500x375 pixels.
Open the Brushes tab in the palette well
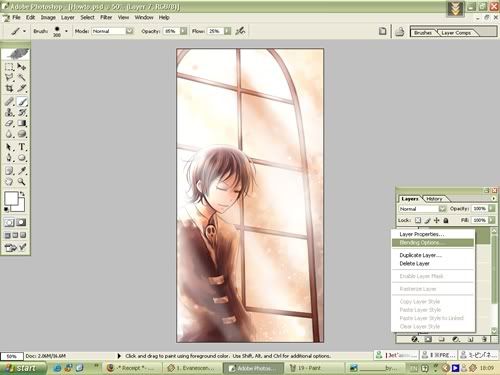423,33
